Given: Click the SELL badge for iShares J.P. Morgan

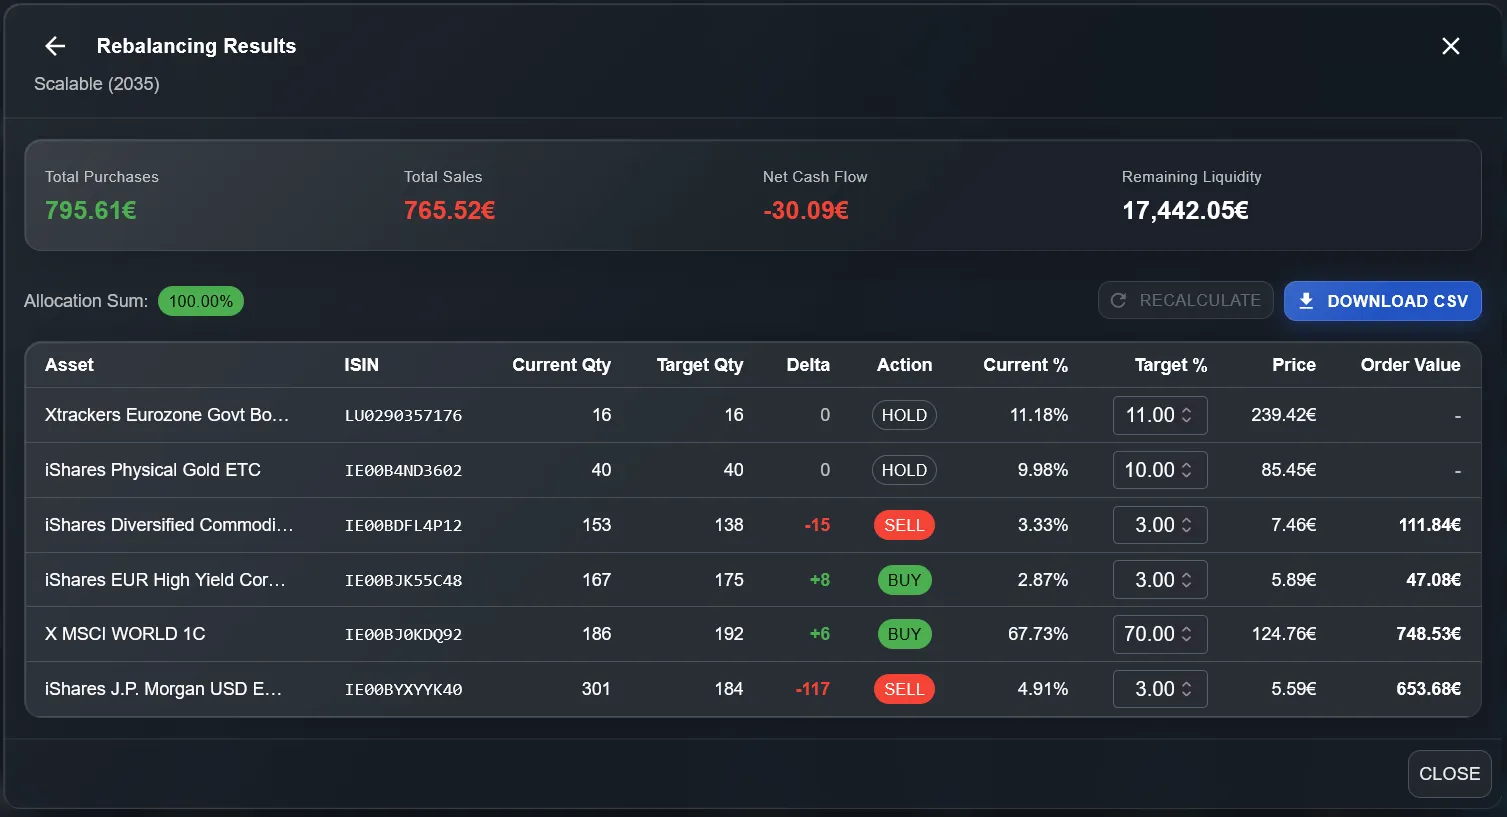Looking at the screenshot, I should point(903,689).
